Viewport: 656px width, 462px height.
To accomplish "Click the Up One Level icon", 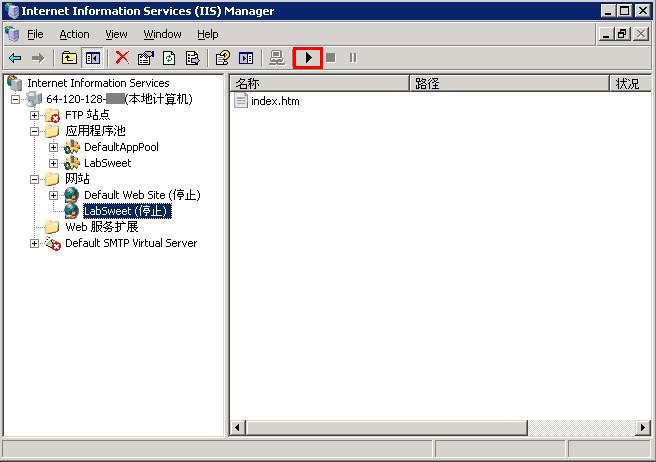I will pyautogui.click(x=69, y=58).
